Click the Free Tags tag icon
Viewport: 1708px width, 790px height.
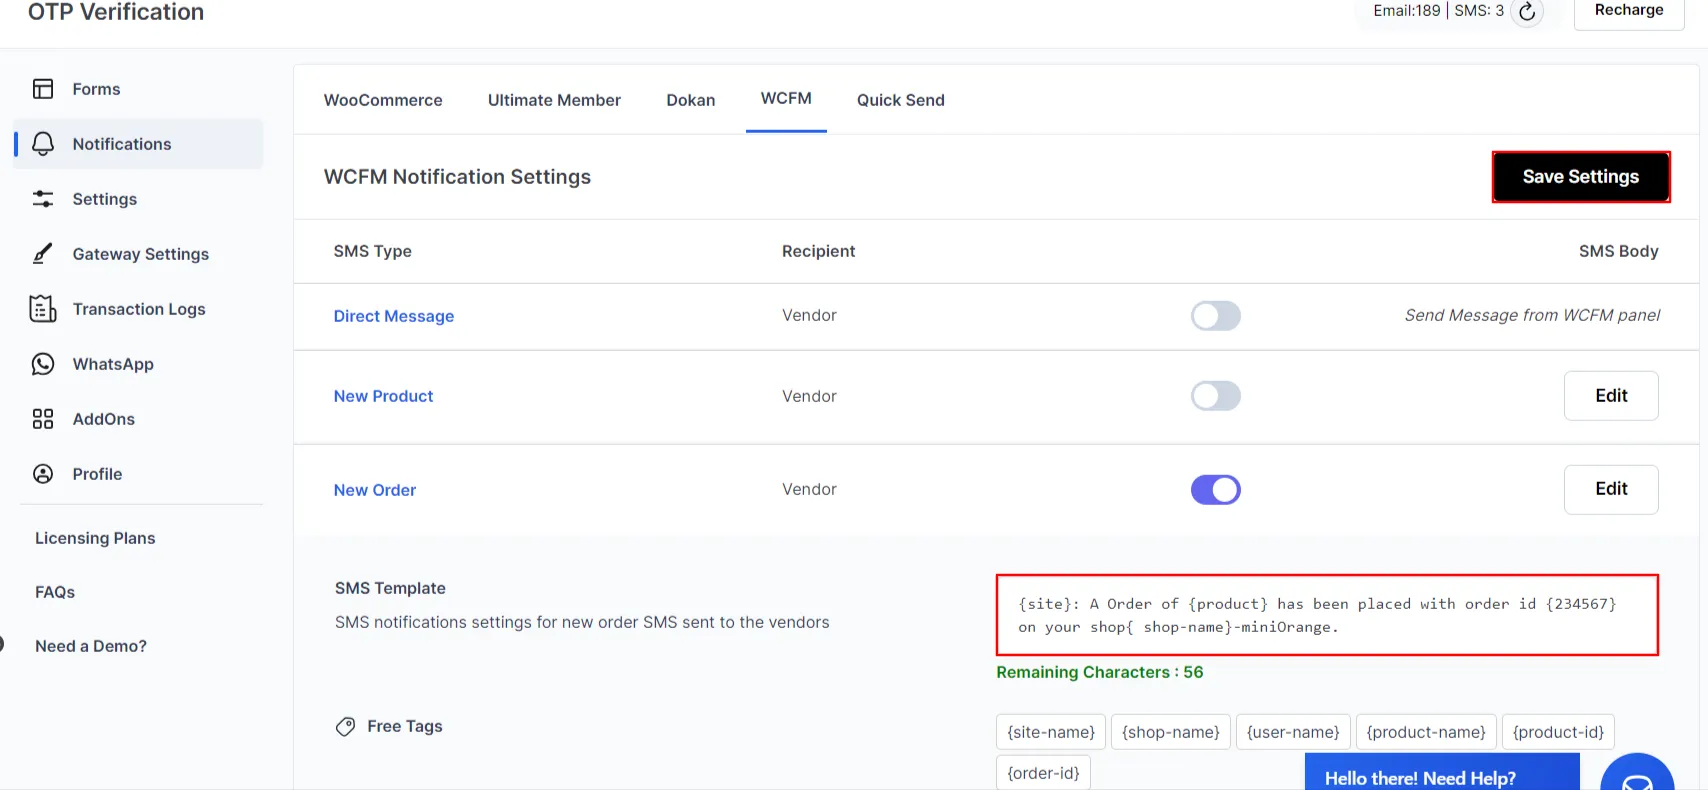(346, 726)
